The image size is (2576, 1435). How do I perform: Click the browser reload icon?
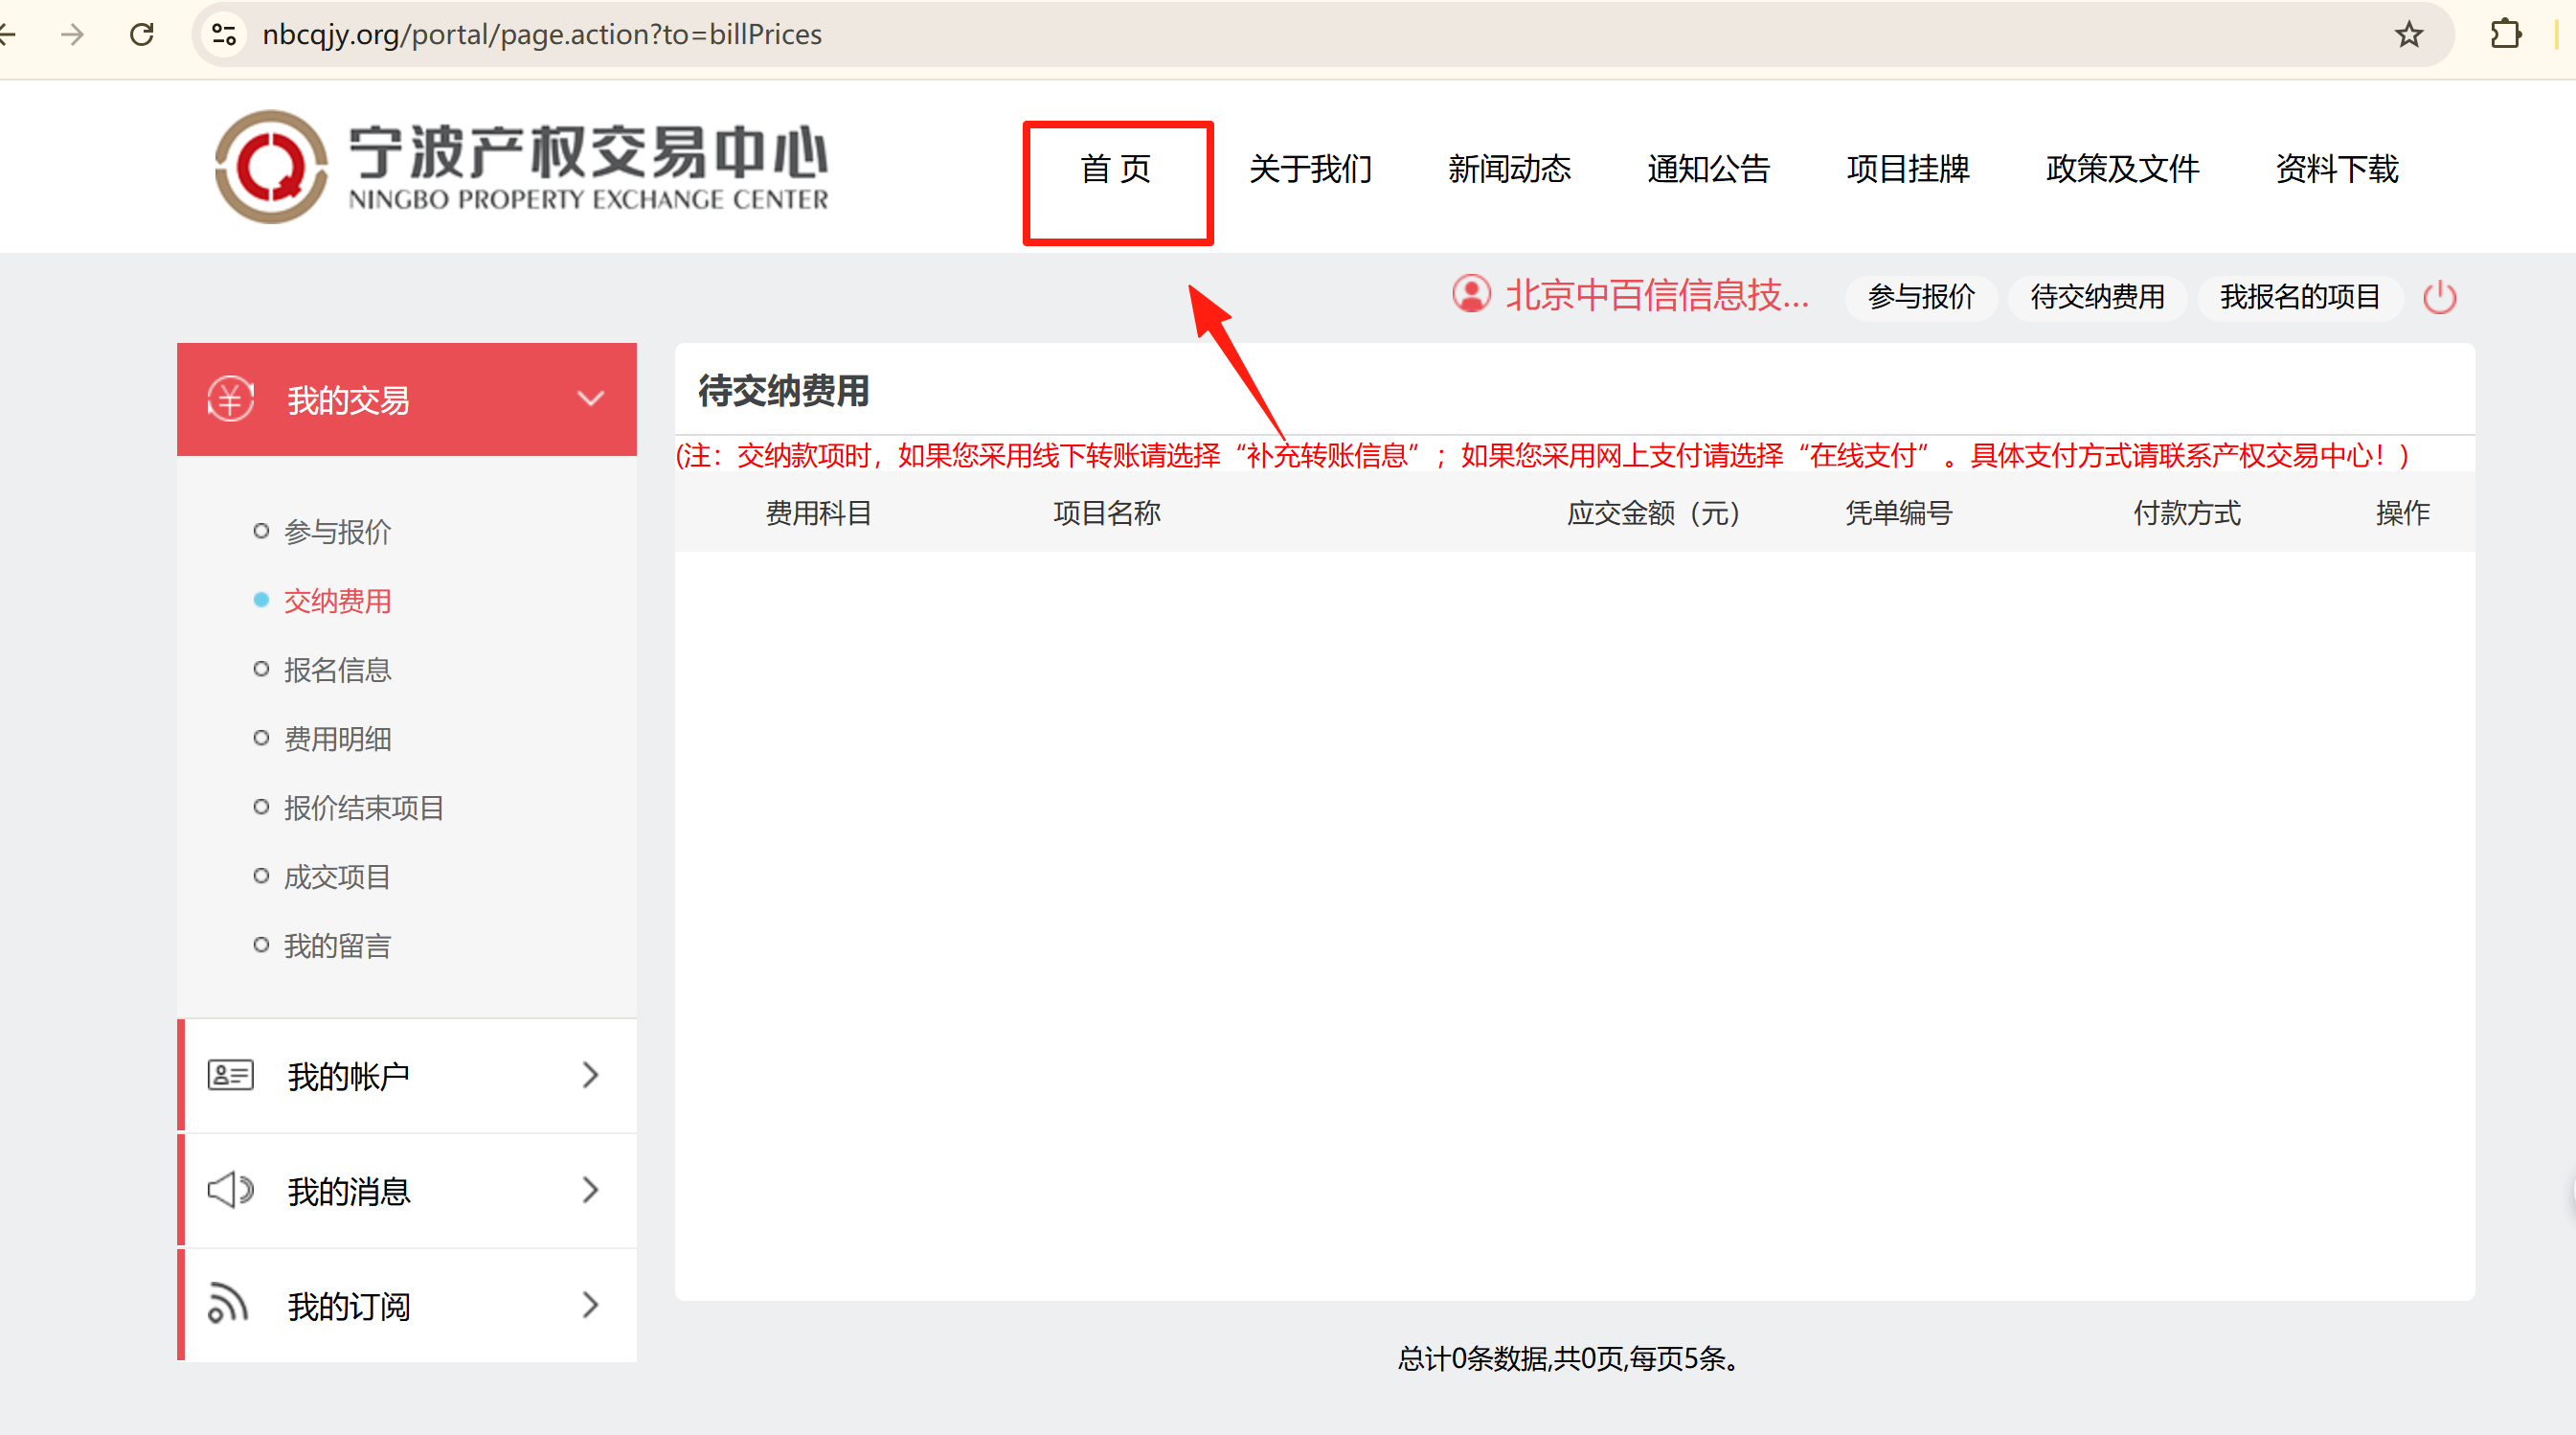(x=142, y=35)
